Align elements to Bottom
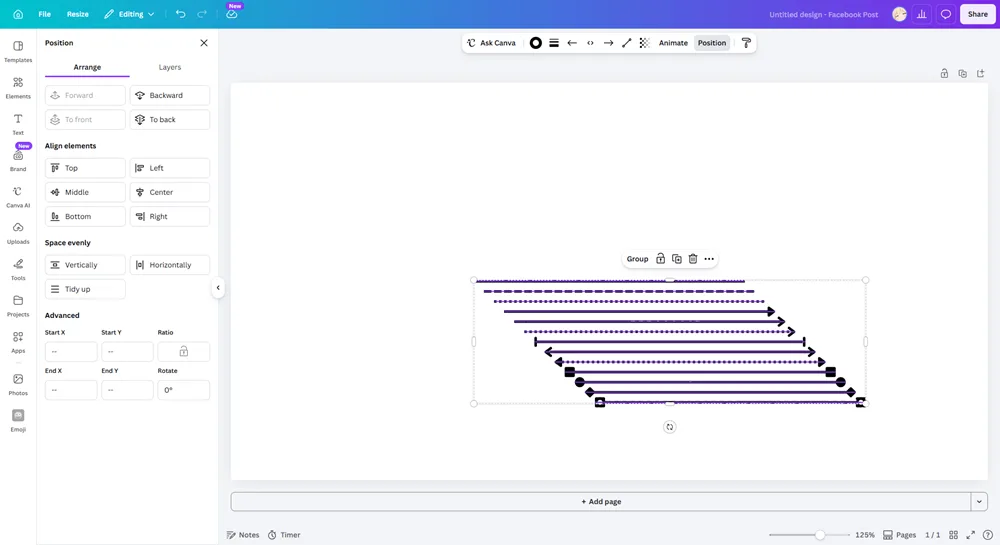 (x=85, y=216)
